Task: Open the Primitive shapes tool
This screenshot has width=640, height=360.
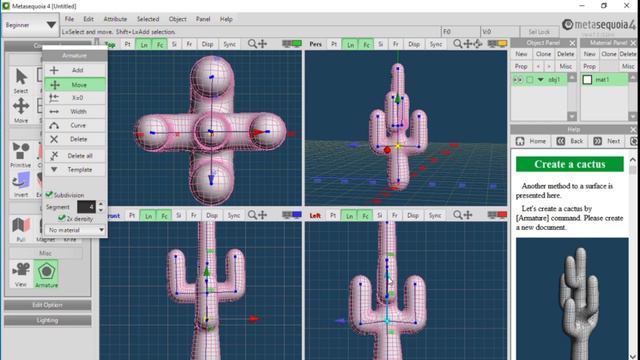Action: 21,155
